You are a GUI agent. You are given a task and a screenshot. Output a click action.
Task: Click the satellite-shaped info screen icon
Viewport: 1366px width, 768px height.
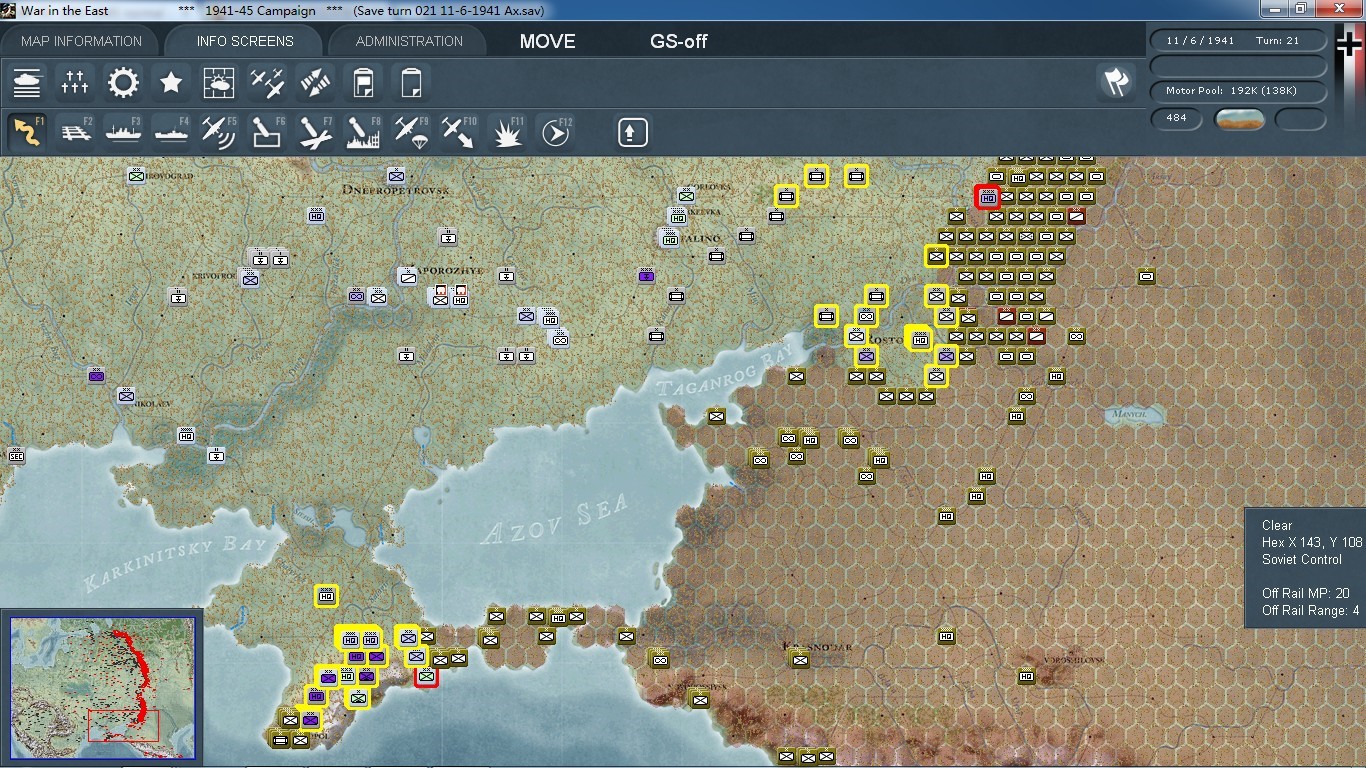tap(315, 82)
